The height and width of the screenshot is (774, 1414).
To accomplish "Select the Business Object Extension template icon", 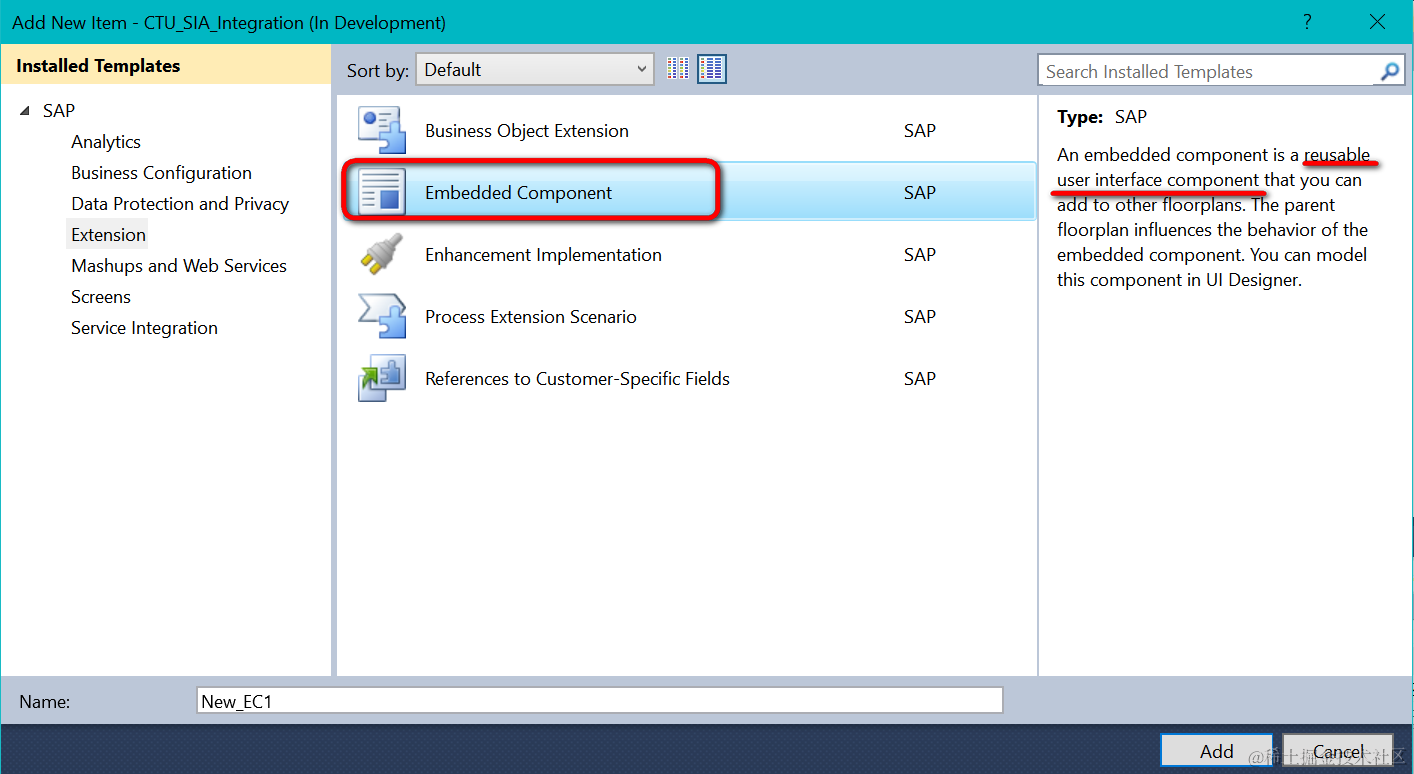I will tap(382, 130).
